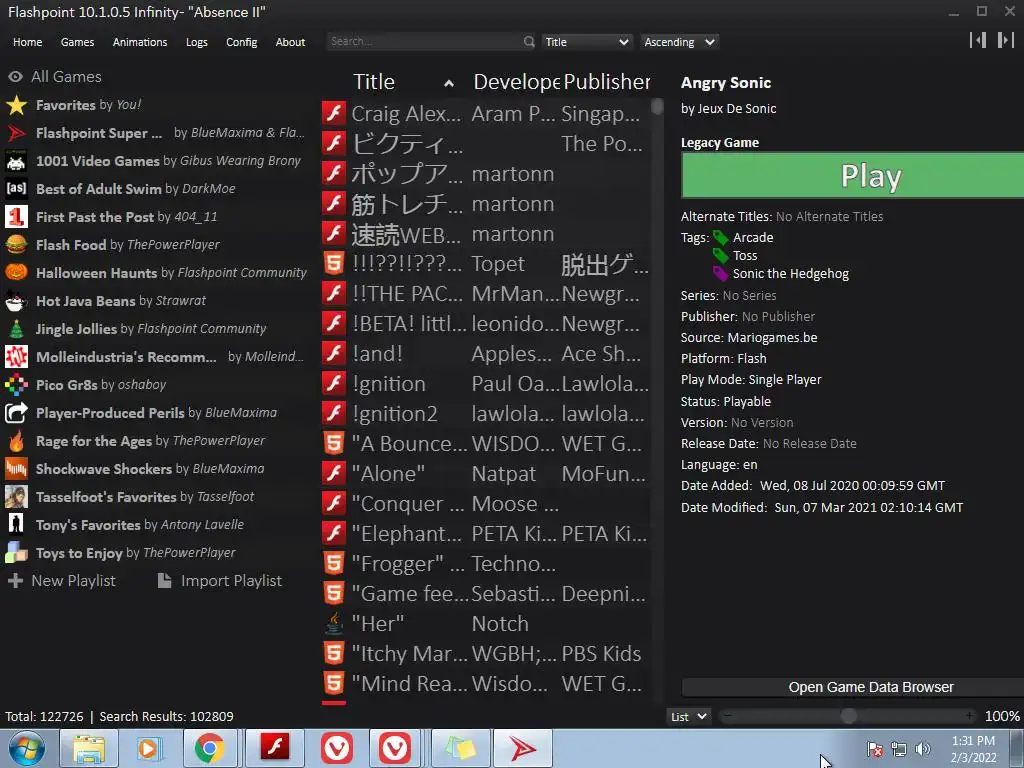The width and height of the screenshot is (1024, 768).
Task: Open Flash Player from the taskbar
Action: pyautogui.click(x=274, y=748)
